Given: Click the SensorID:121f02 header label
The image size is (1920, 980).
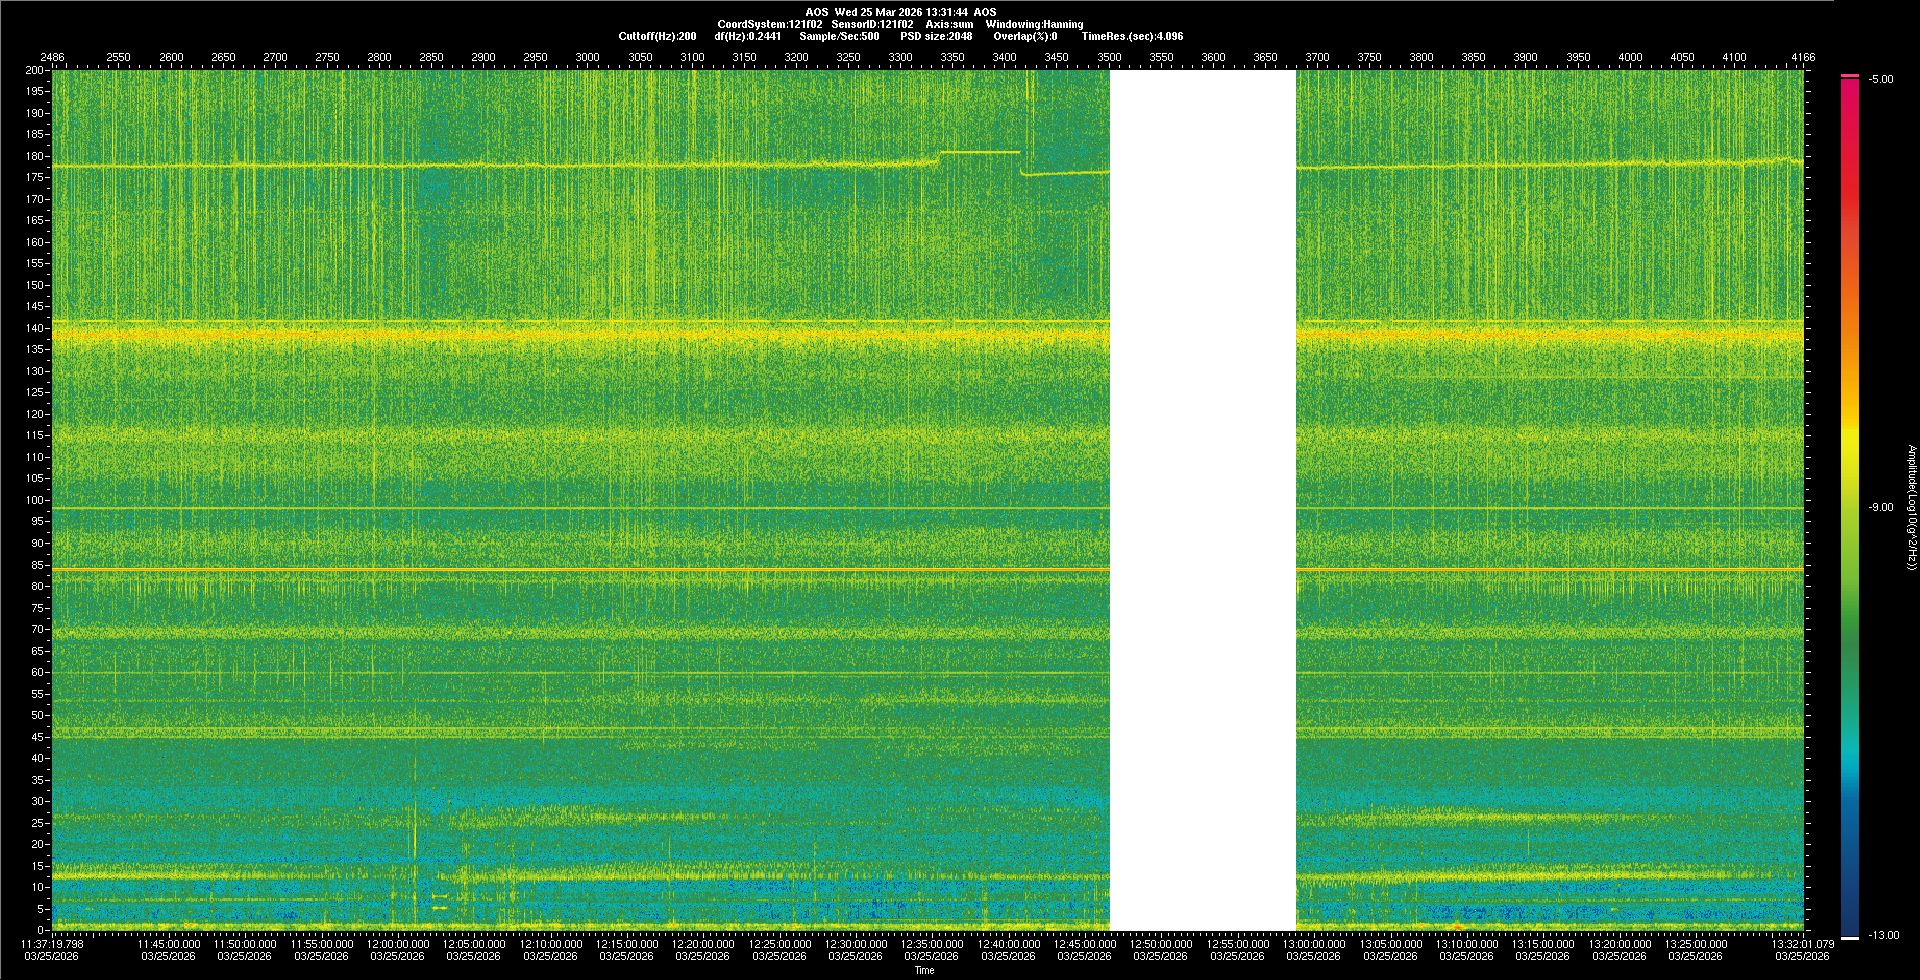Looking at the screenshot, I should pyautogui.click(x=872, y=24).
